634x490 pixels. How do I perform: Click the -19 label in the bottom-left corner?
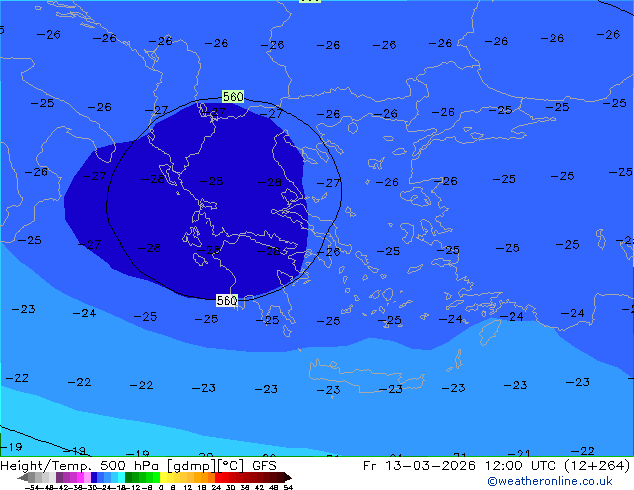(11, 447)
